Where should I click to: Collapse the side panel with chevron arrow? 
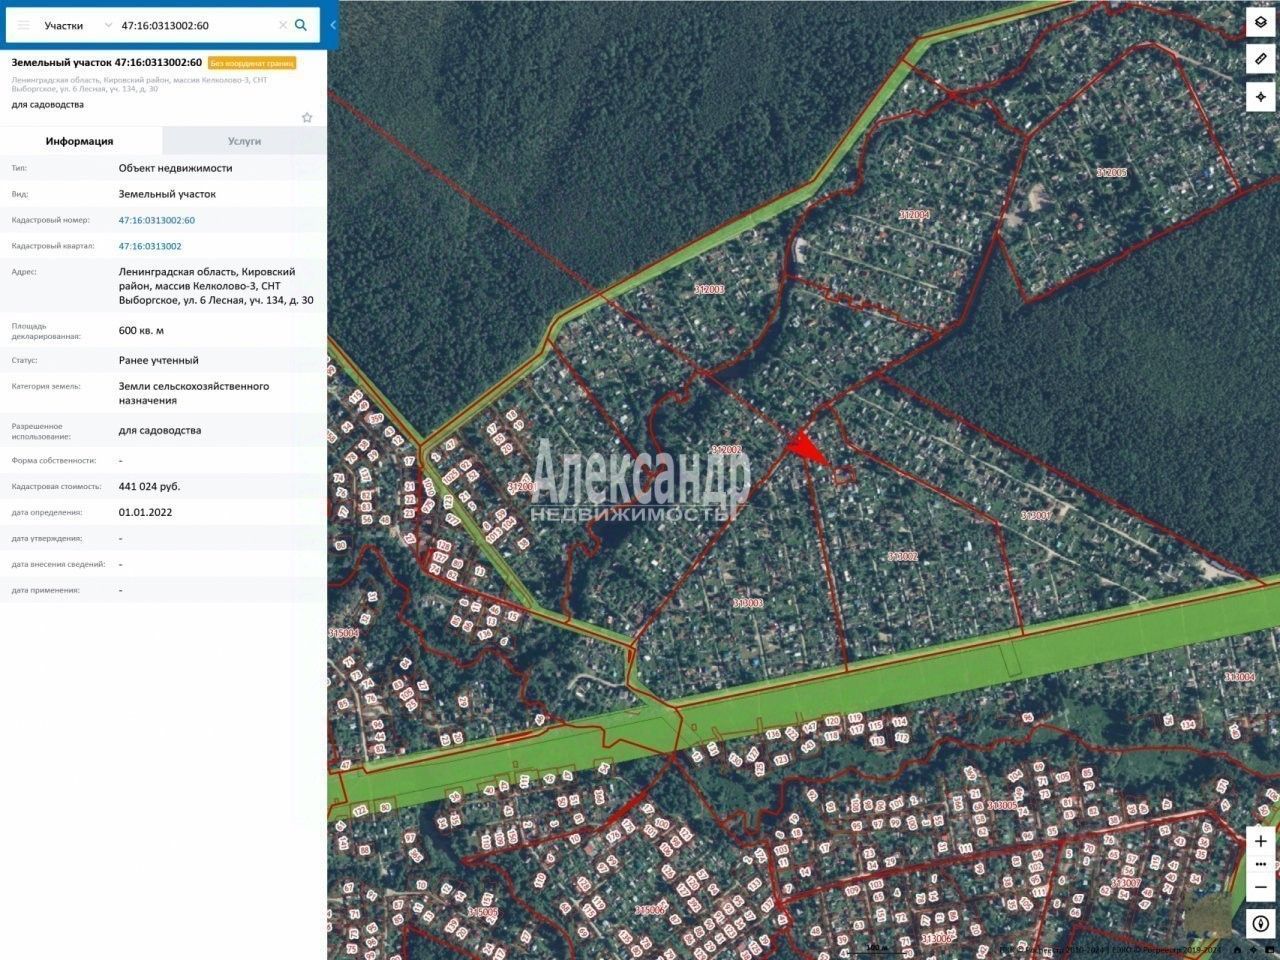(x=333, y=25)
